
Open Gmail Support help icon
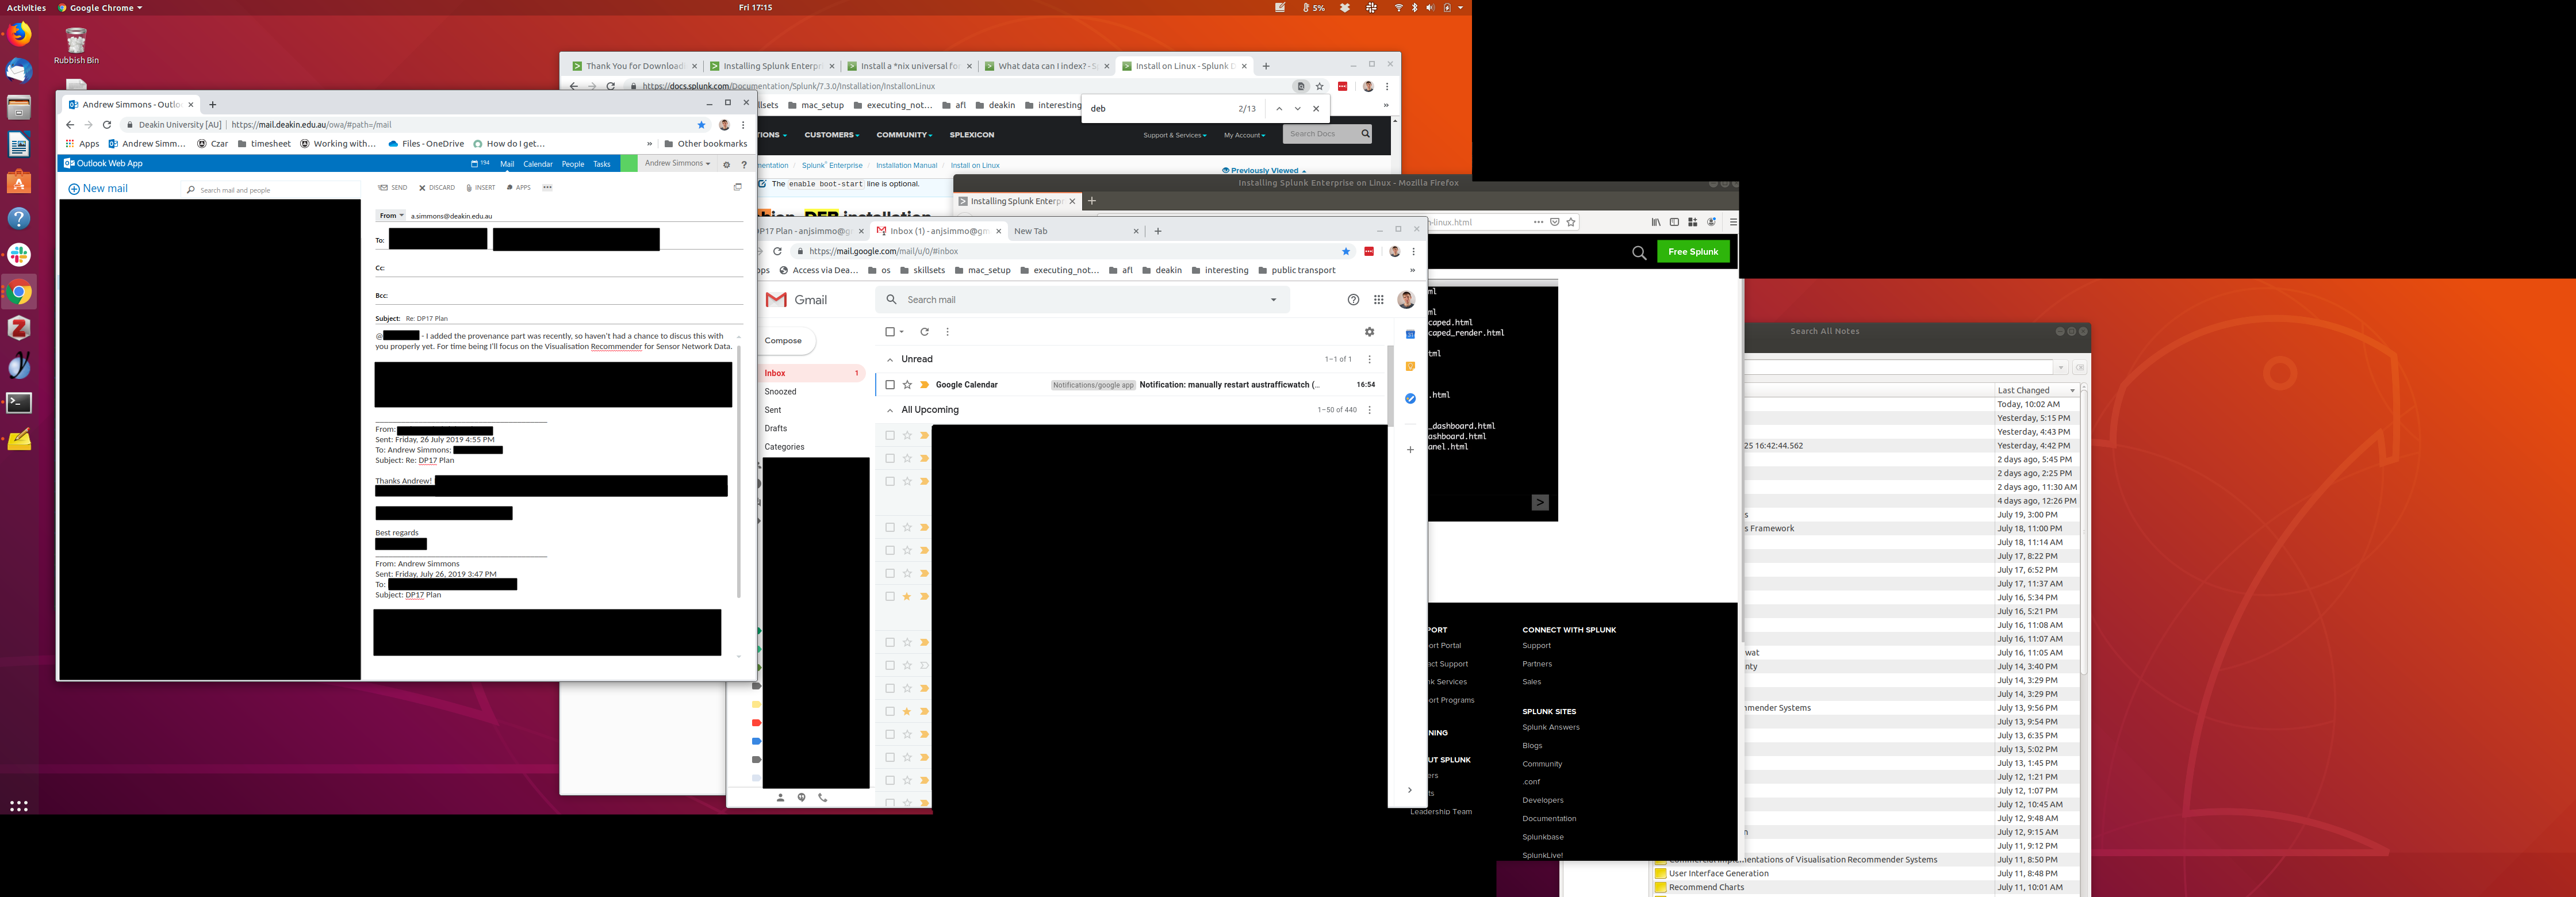(x=1353, y=300)
